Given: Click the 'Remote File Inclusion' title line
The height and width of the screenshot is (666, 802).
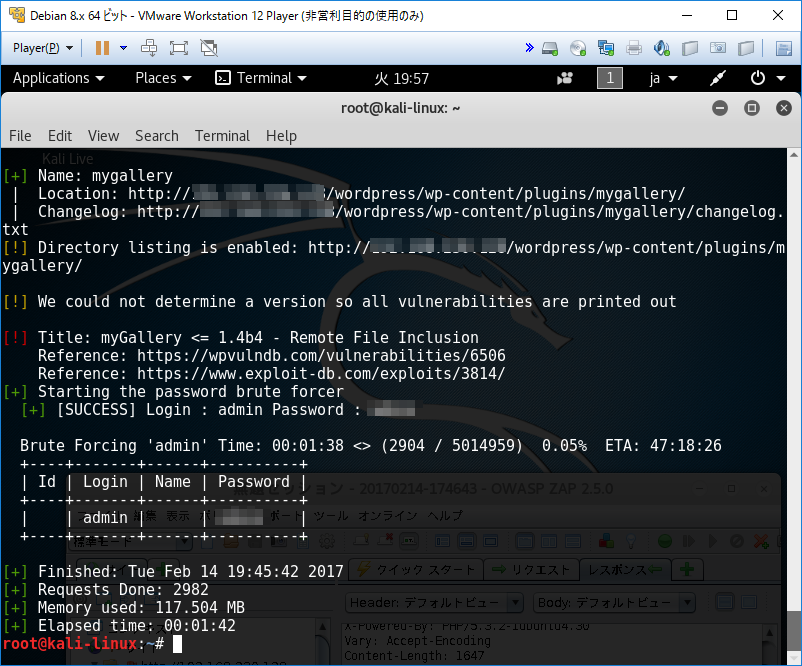Looking at the screenshot, I should (241, 338).
